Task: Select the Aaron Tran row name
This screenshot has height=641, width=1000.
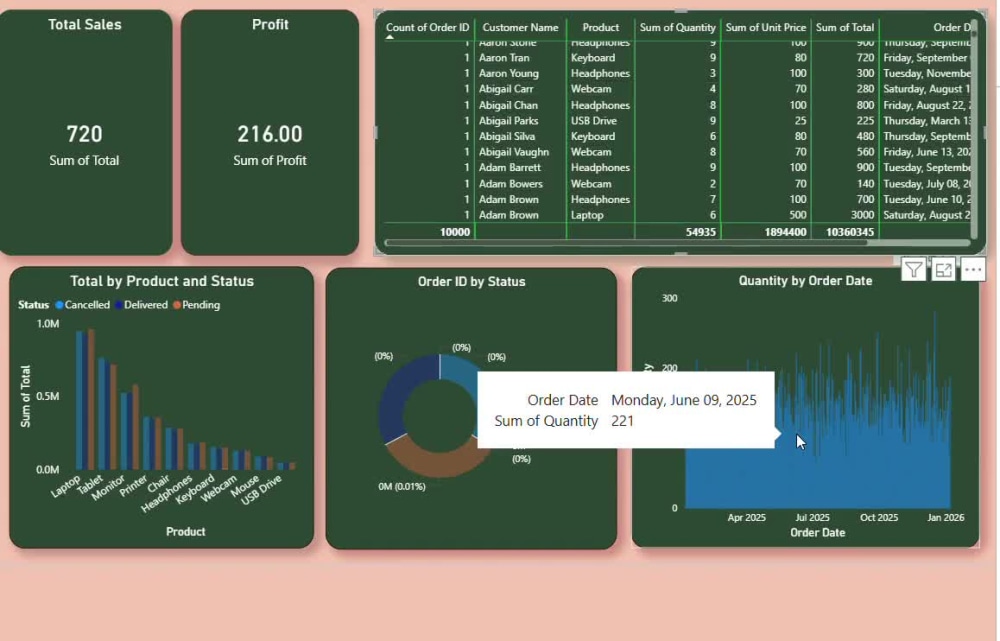Action: [504, 58]
